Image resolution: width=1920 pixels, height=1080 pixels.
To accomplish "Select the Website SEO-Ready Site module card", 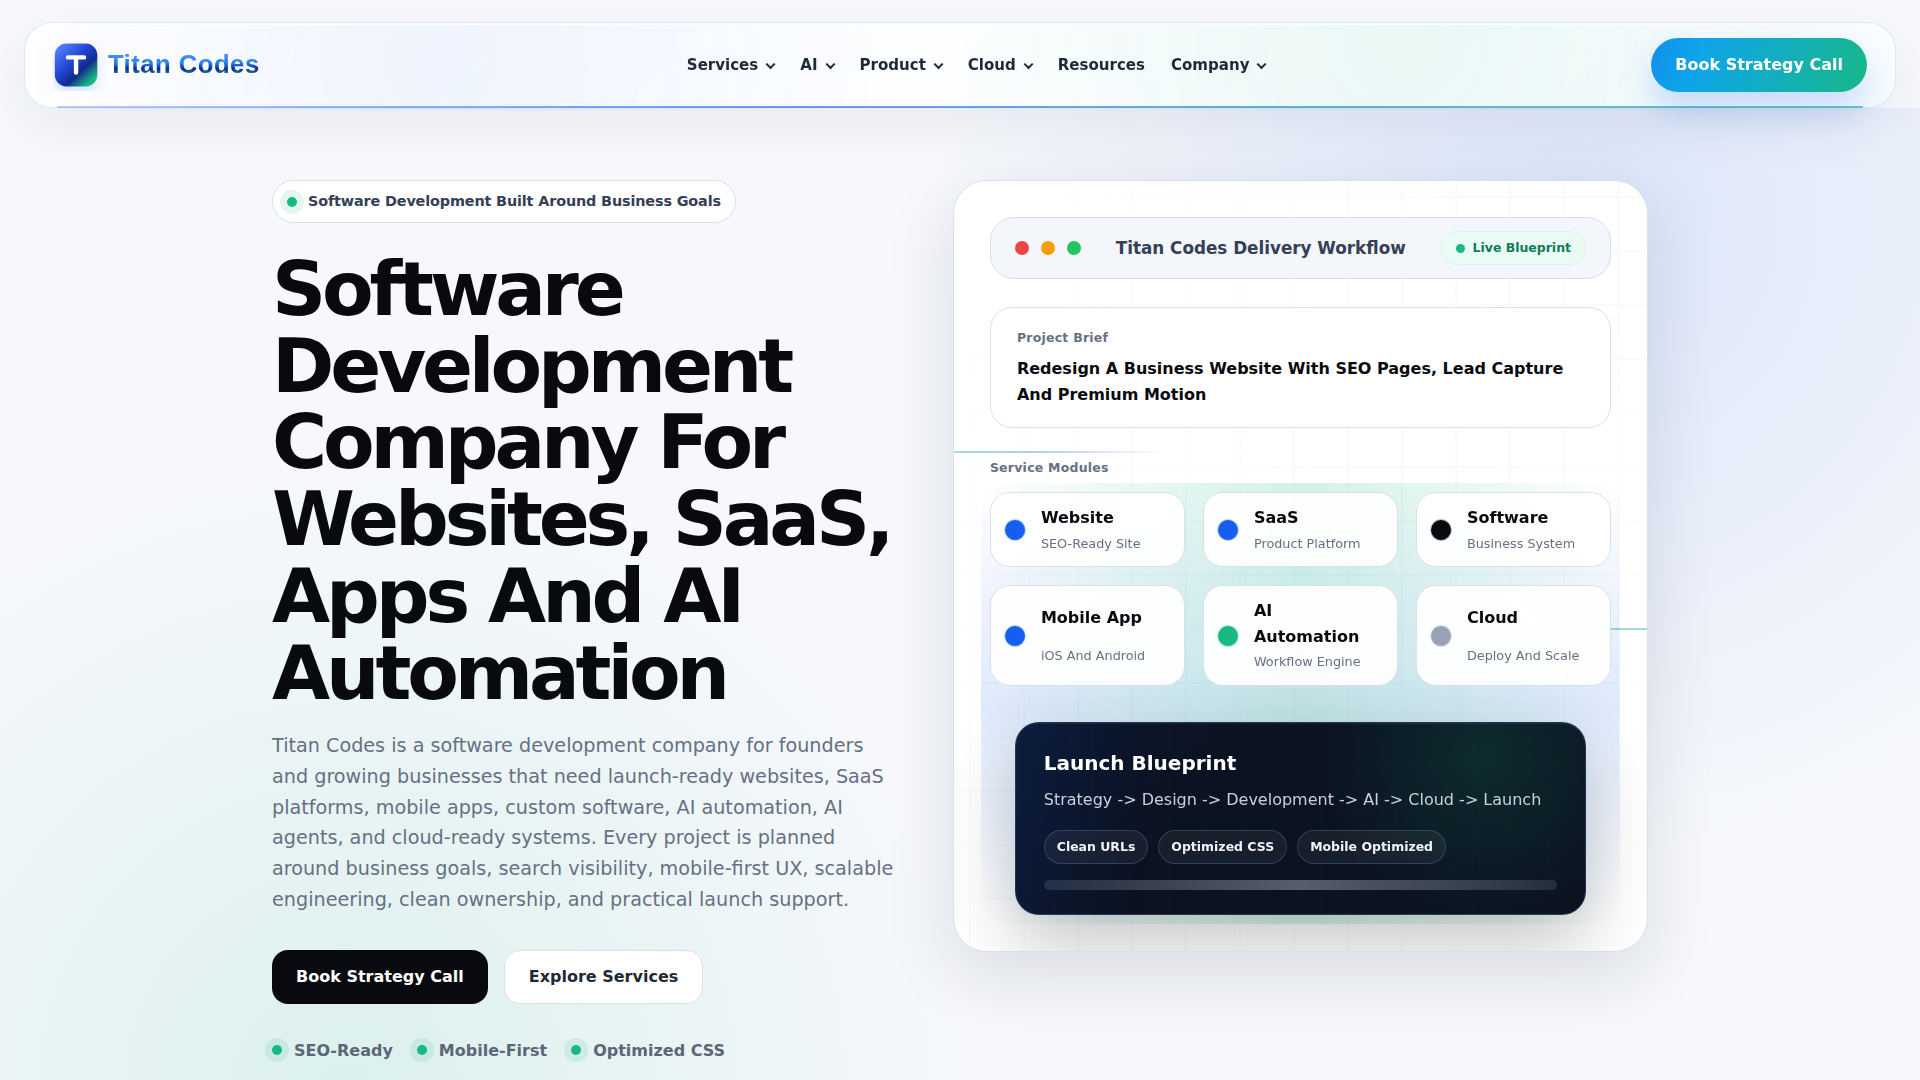I will (x=1087, y=529).
